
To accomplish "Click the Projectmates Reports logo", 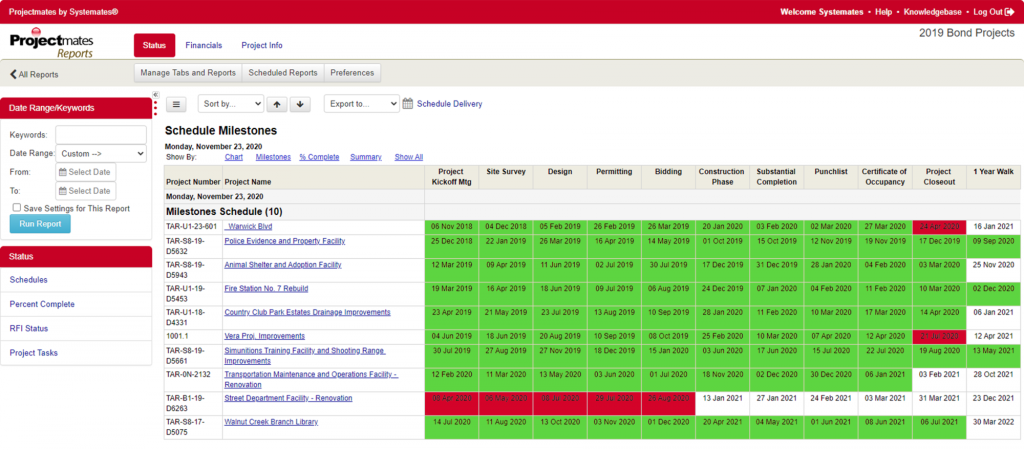I will coord(52,45).
